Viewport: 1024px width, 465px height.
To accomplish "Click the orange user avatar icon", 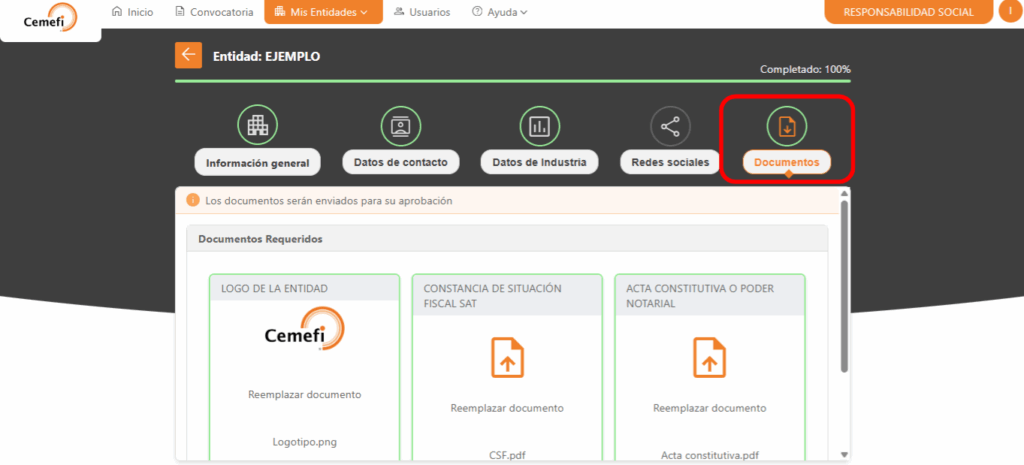I will pos(1010,12).
